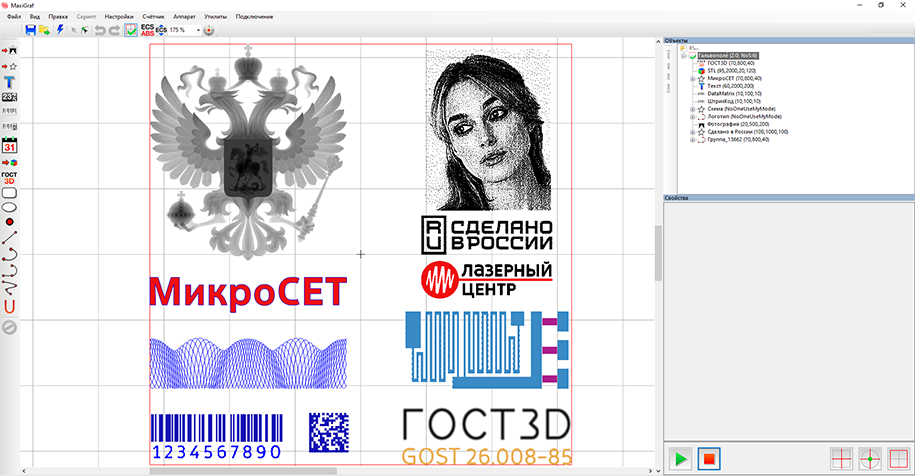This screenshot has height=476, width=915.
Task: Expand the Группа_13662 tree node
Action: coord(693,140)
